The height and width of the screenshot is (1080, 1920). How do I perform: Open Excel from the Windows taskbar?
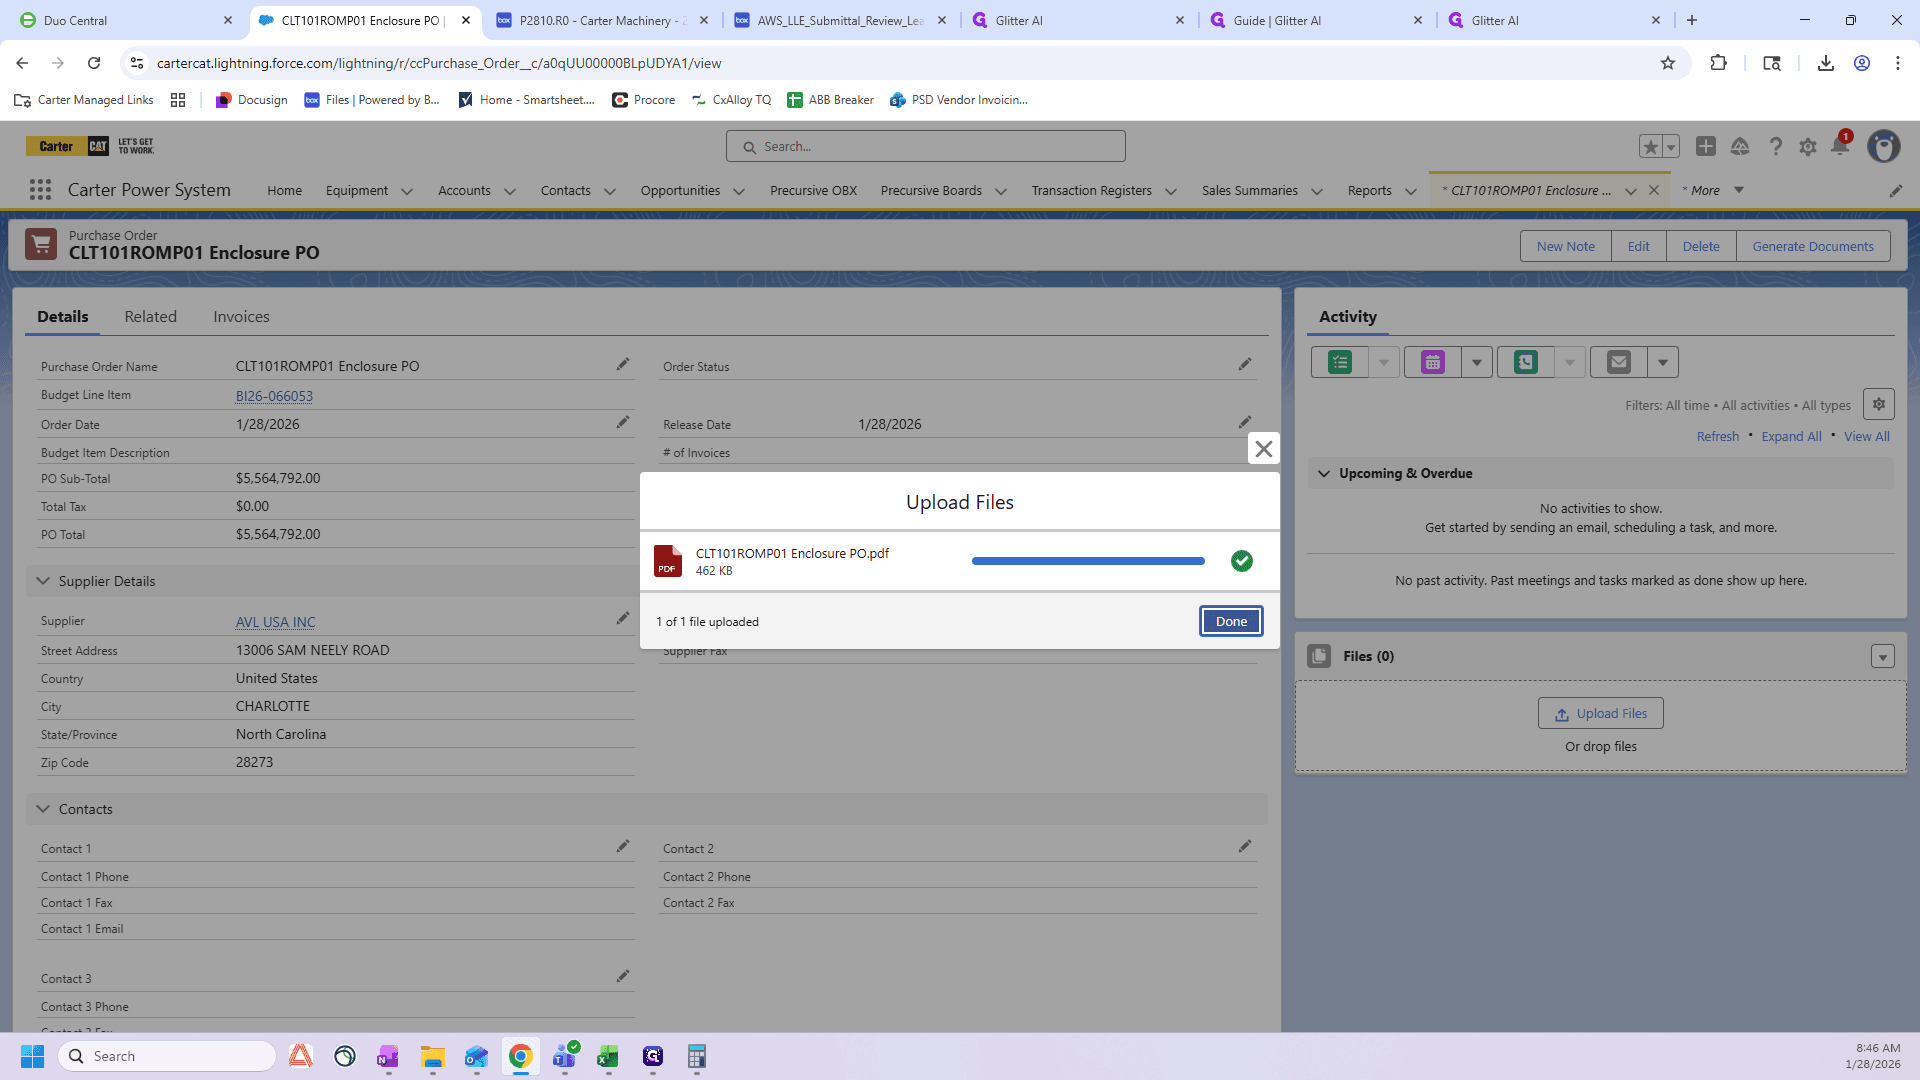click(608, 1057)
